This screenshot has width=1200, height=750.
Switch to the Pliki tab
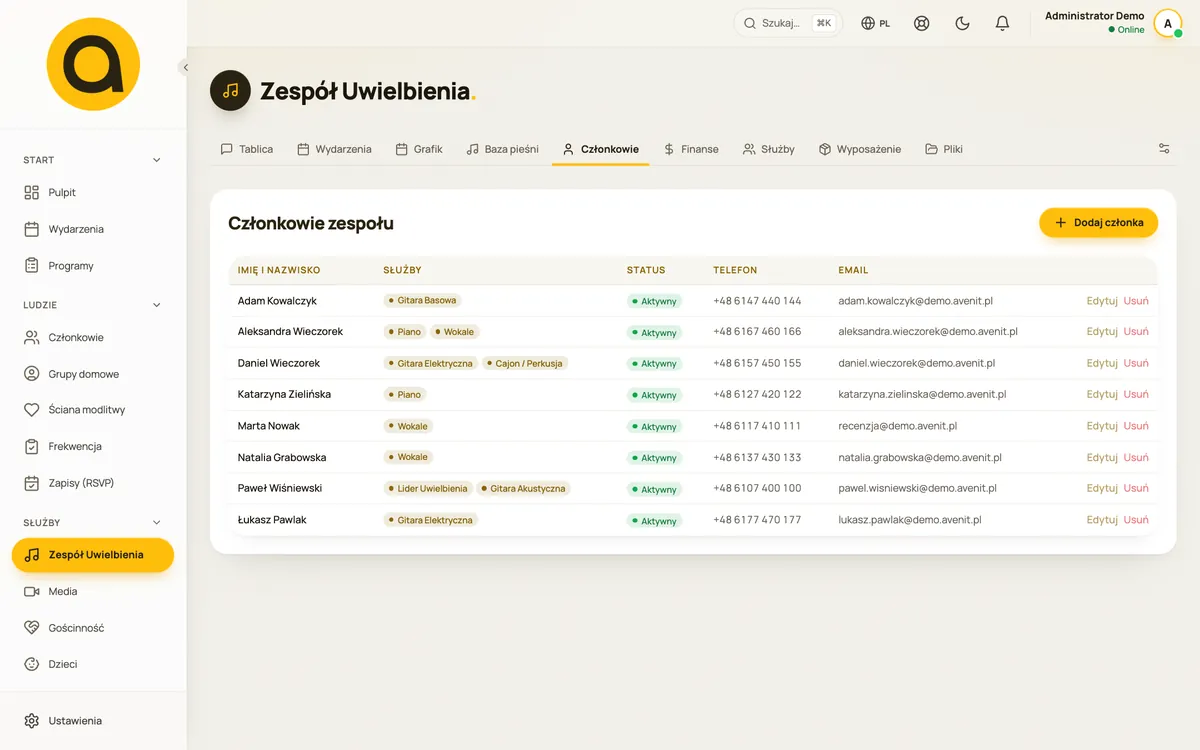944,149
